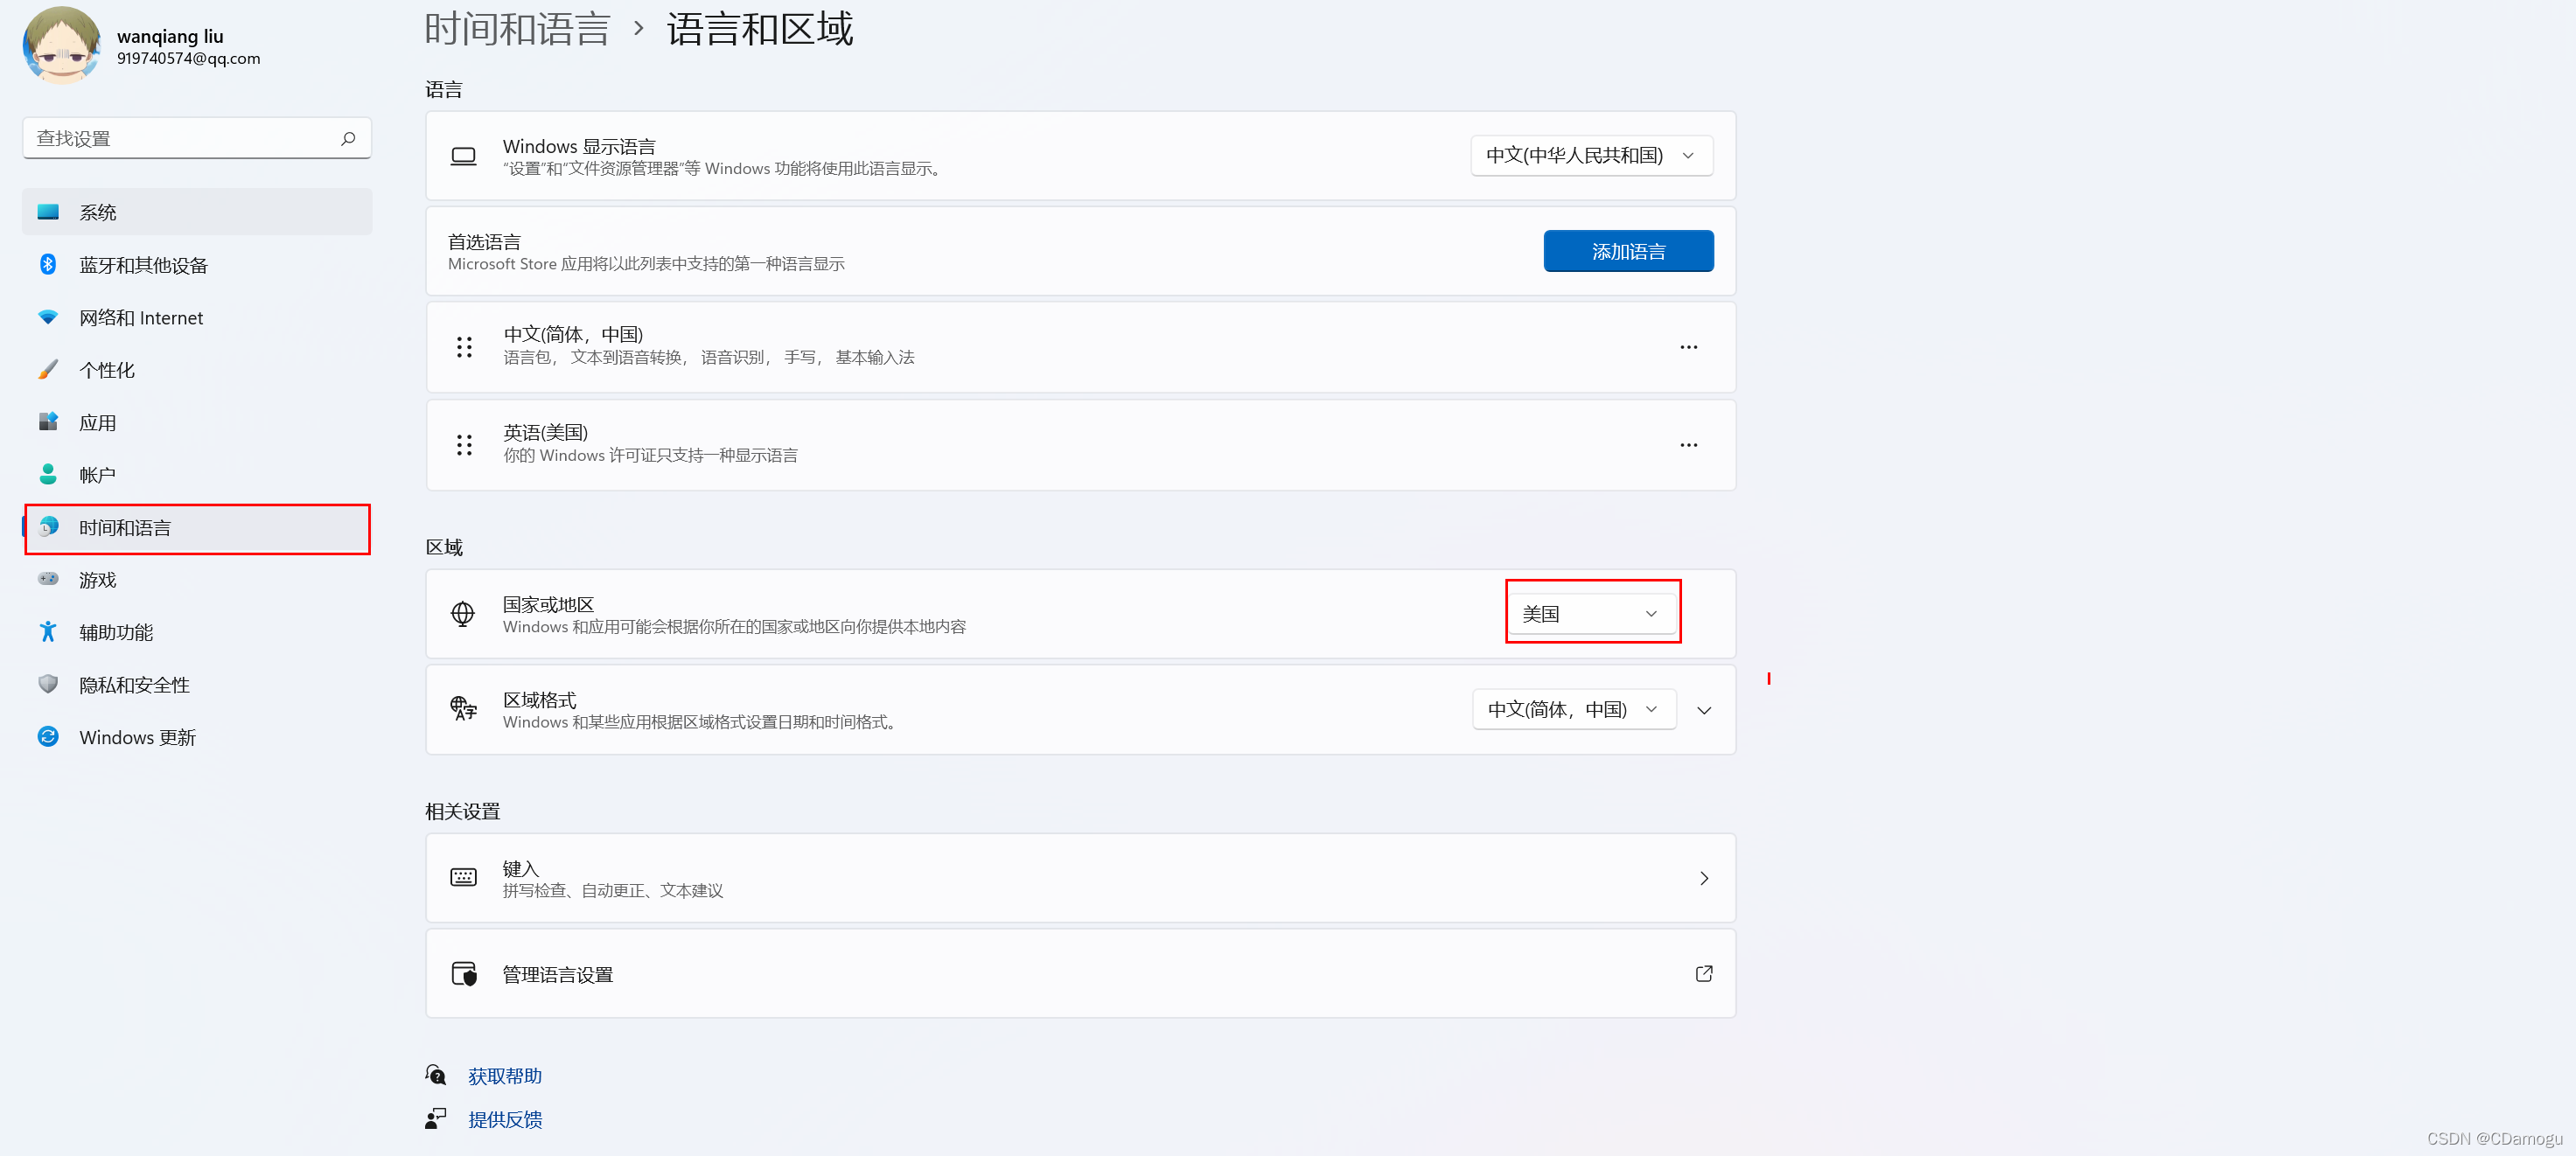Viewport: 2576px width, 1156px height.
Task: Click the 辅助功能 accessibility icon
Action: tap(48, 632)
